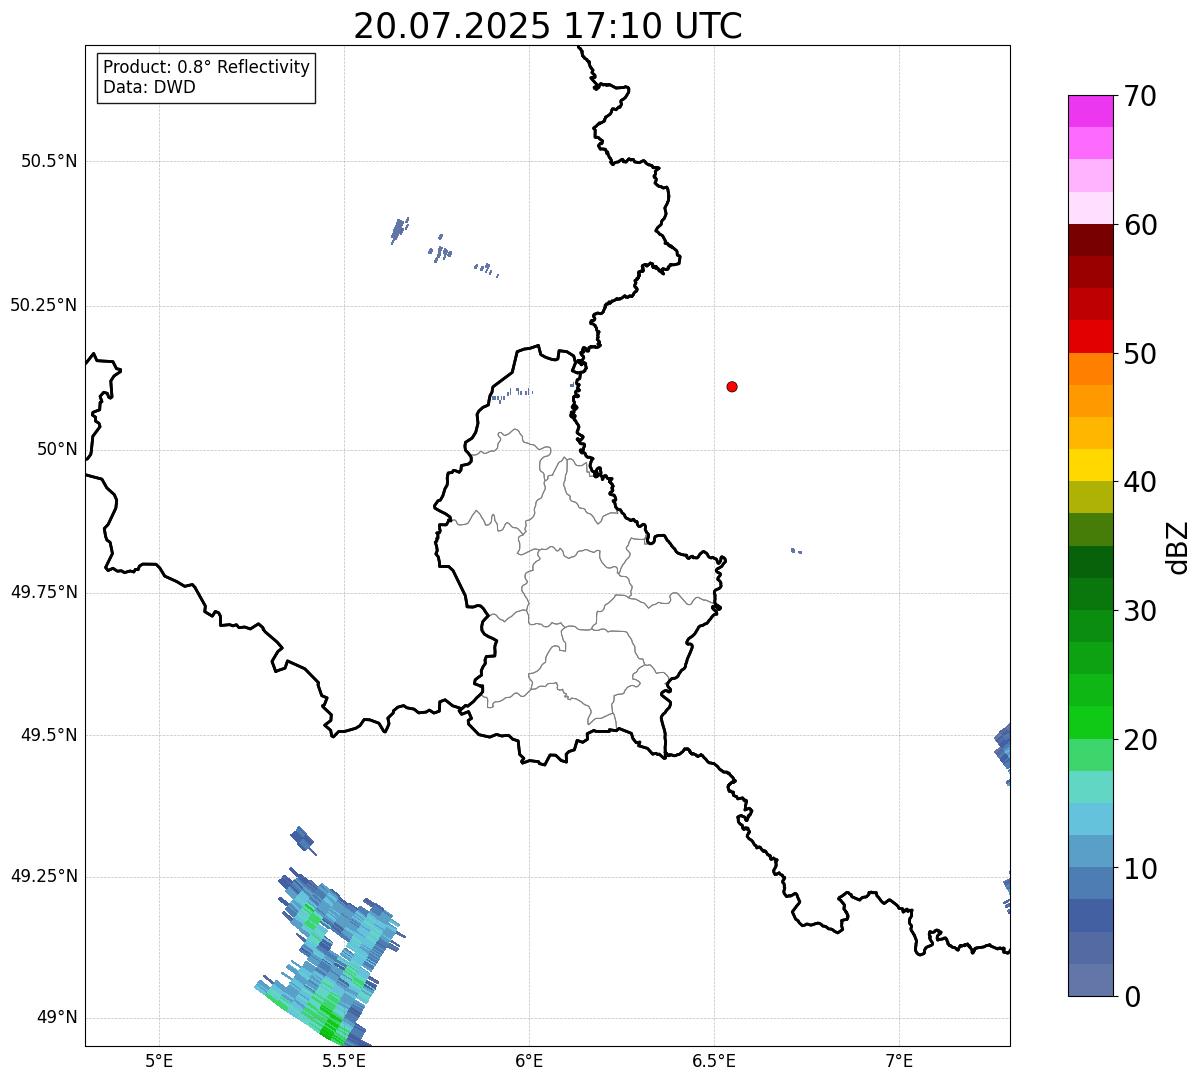Click the latitude label "50.25°N"

tap(43, 305)
